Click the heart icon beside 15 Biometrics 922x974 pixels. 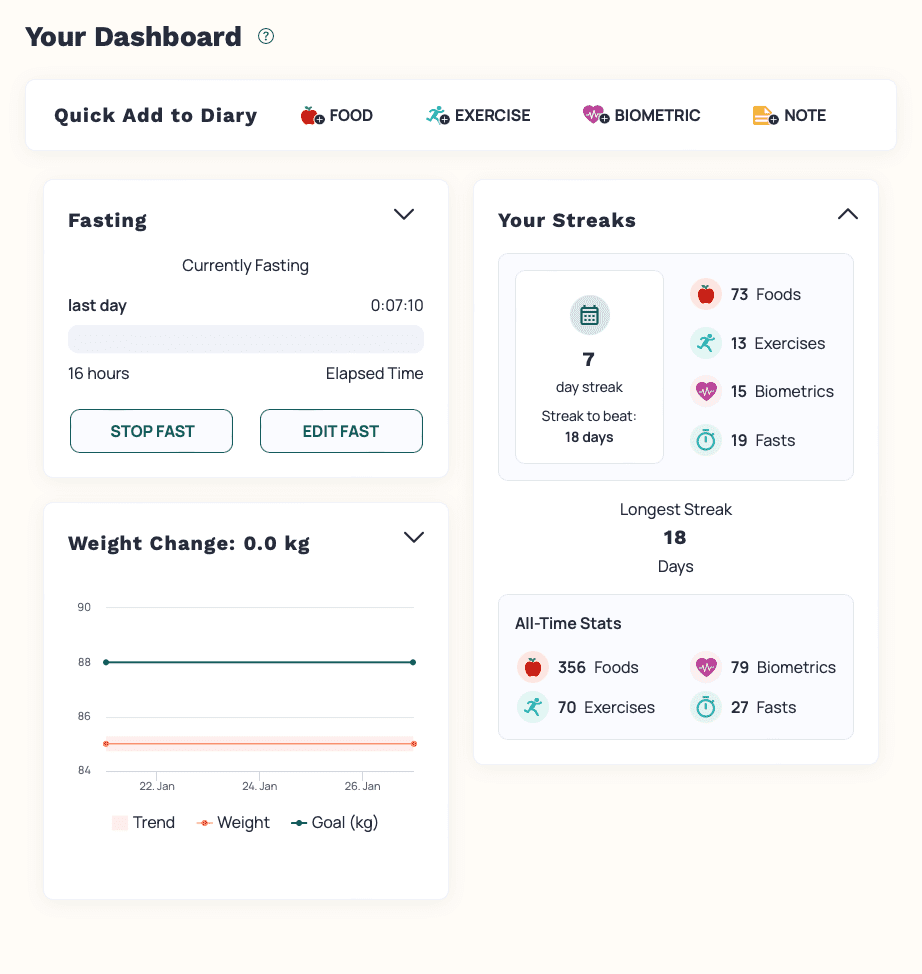(706, 391)
